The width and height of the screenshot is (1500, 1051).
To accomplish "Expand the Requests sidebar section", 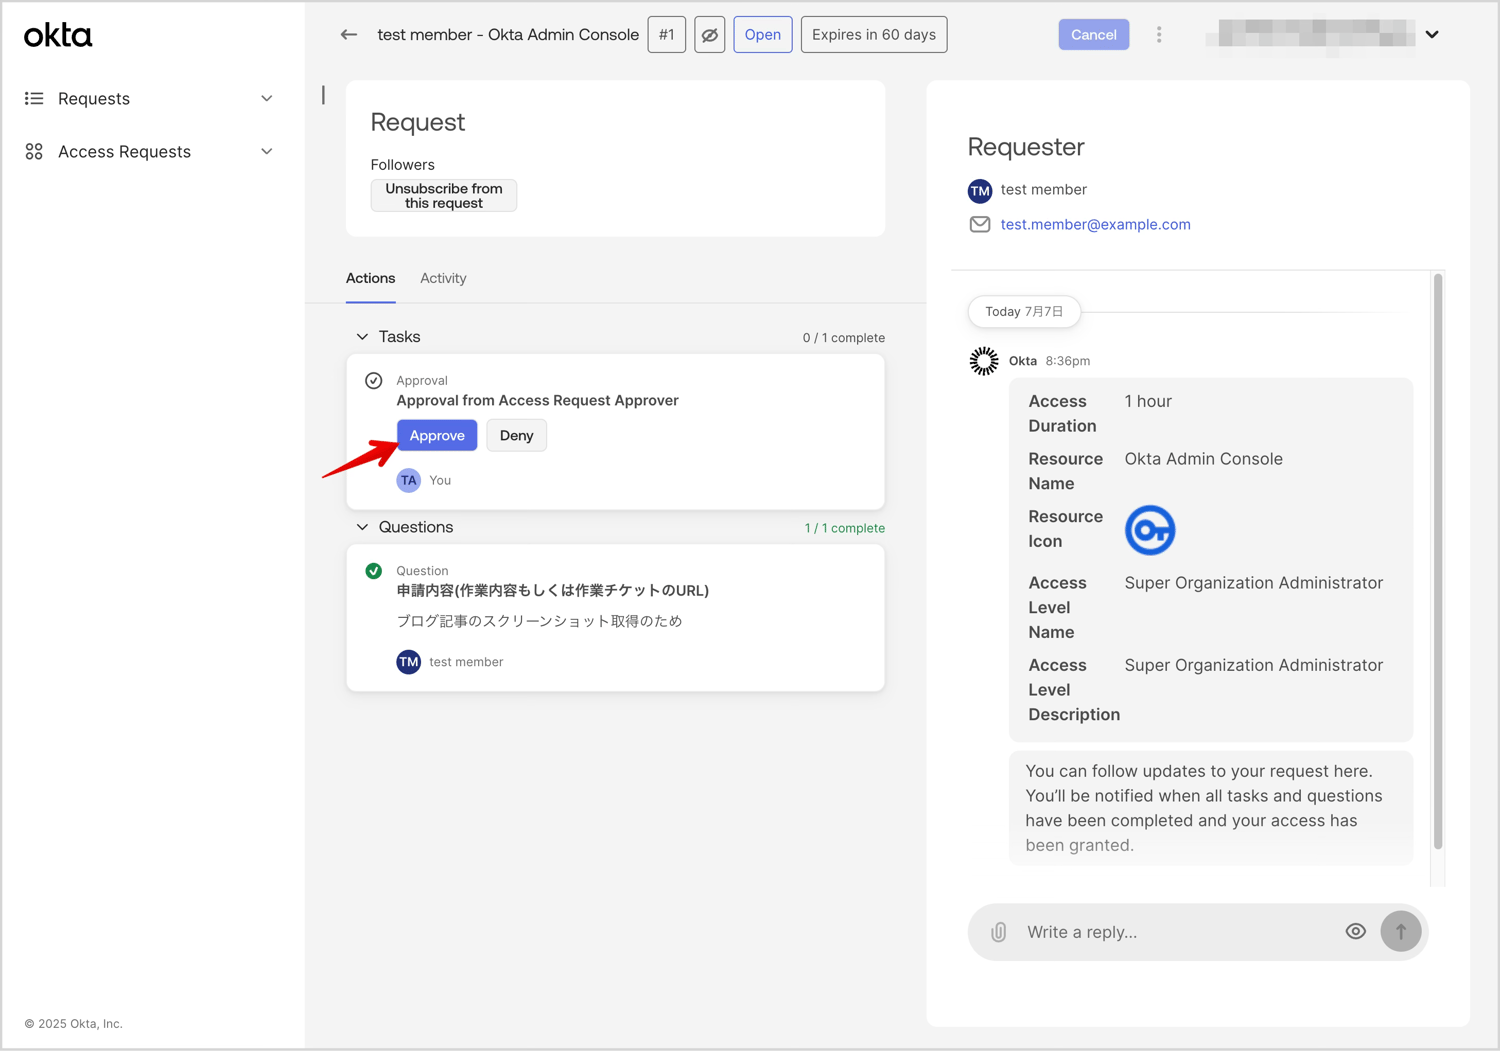I will 266,98.
